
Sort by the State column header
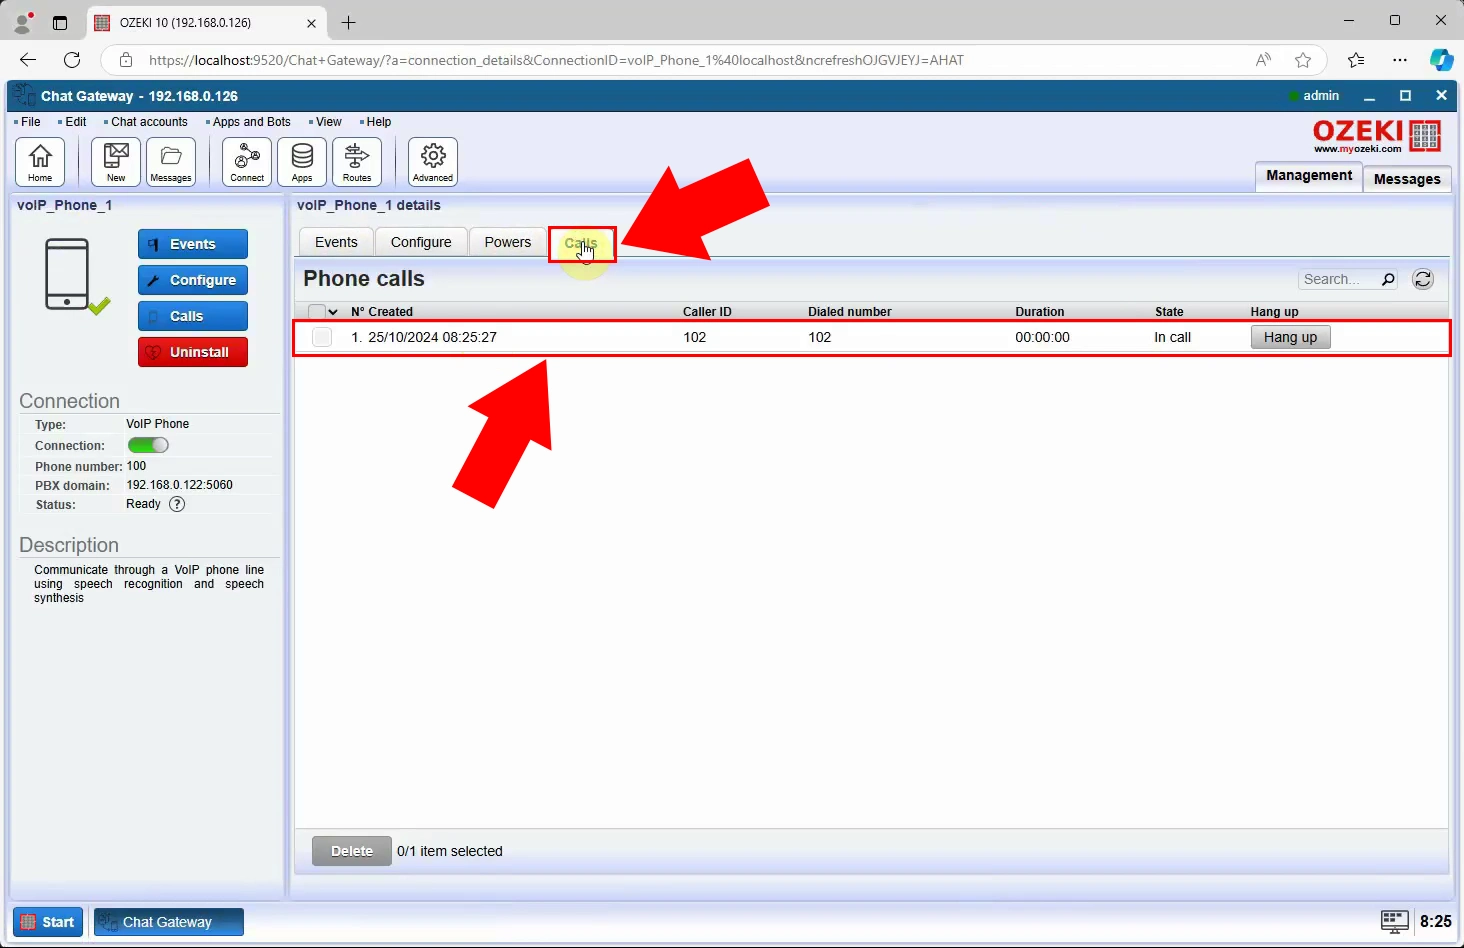tap(1169, 312)
